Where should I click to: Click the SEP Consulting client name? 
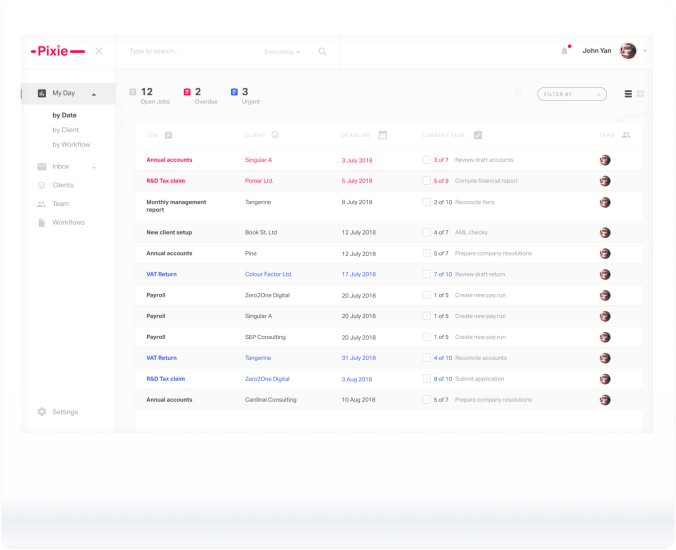tap(266, 337)
